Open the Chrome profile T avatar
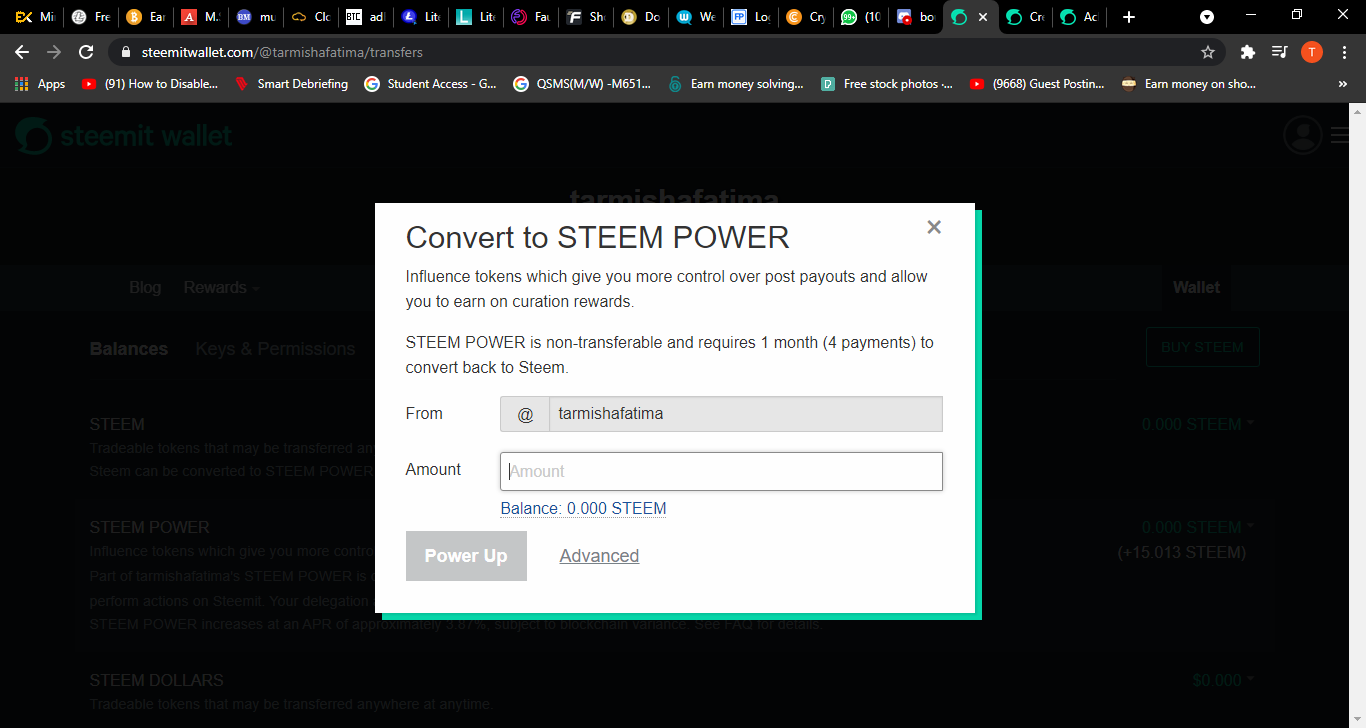Viewport: 1366px width, 728px height. (x=1311, y=52)
